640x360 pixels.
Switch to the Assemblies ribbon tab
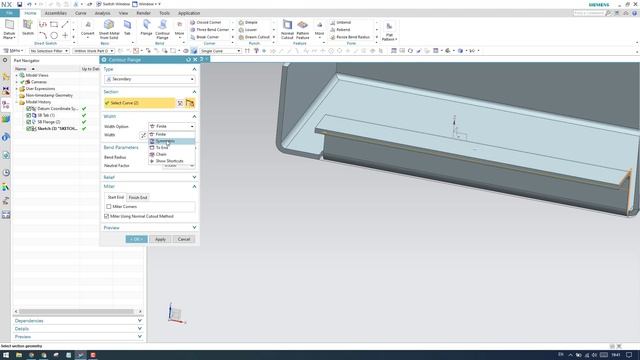click(56, 13)
